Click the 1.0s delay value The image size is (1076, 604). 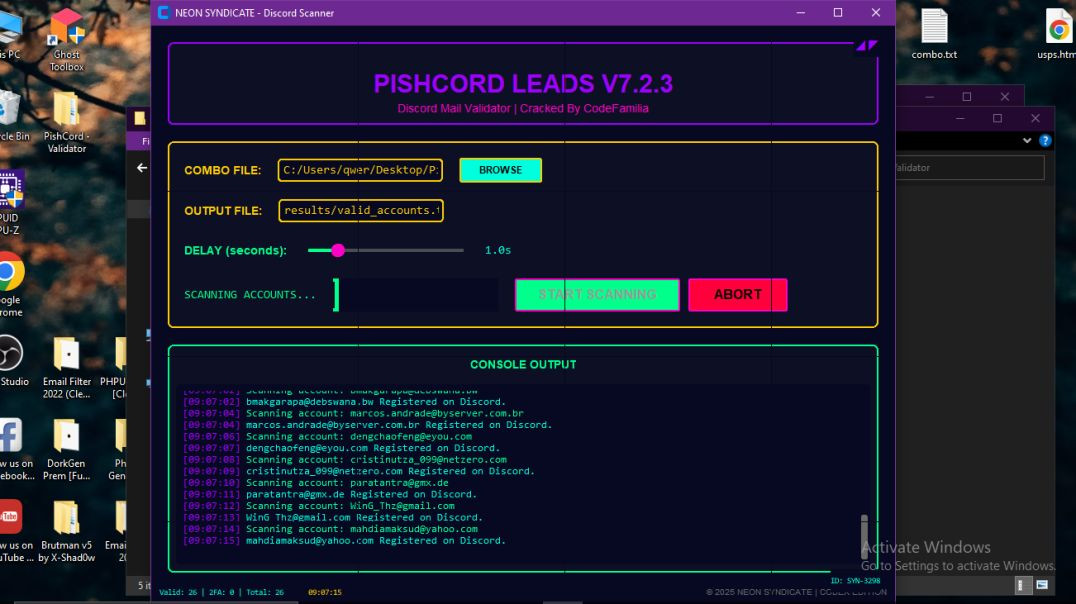(x=498, y=251)
